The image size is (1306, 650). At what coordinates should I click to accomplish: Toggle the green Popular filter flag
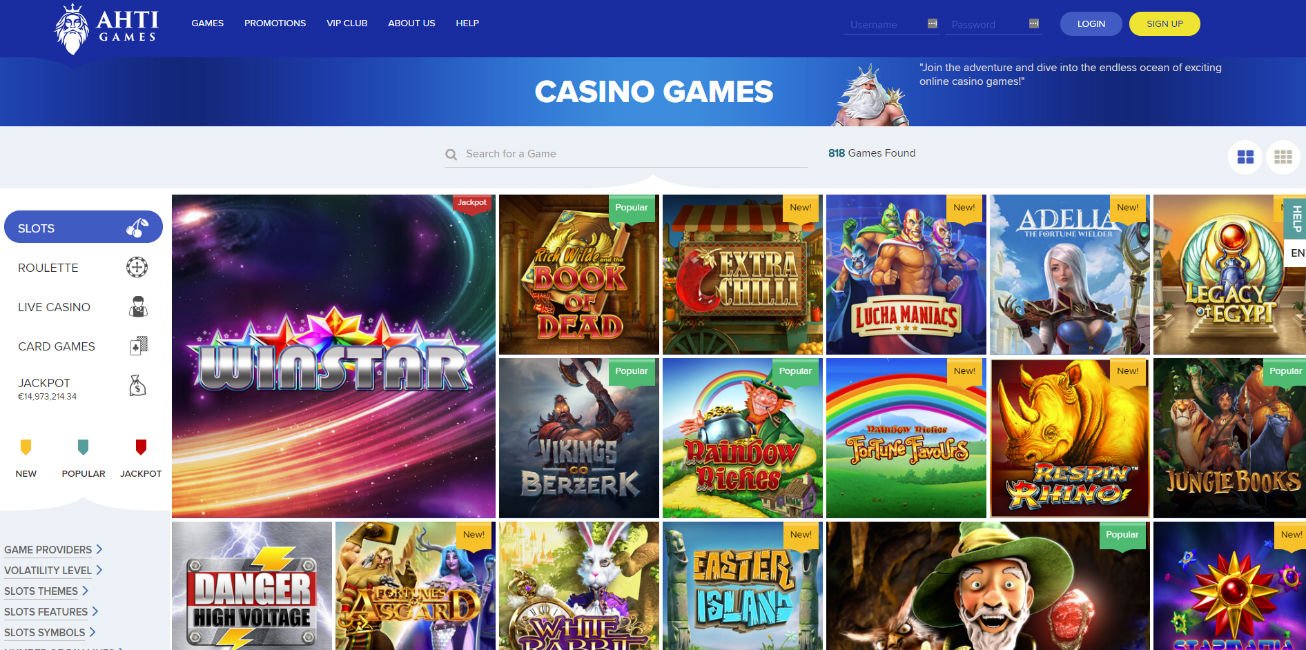tap(83, 447)
